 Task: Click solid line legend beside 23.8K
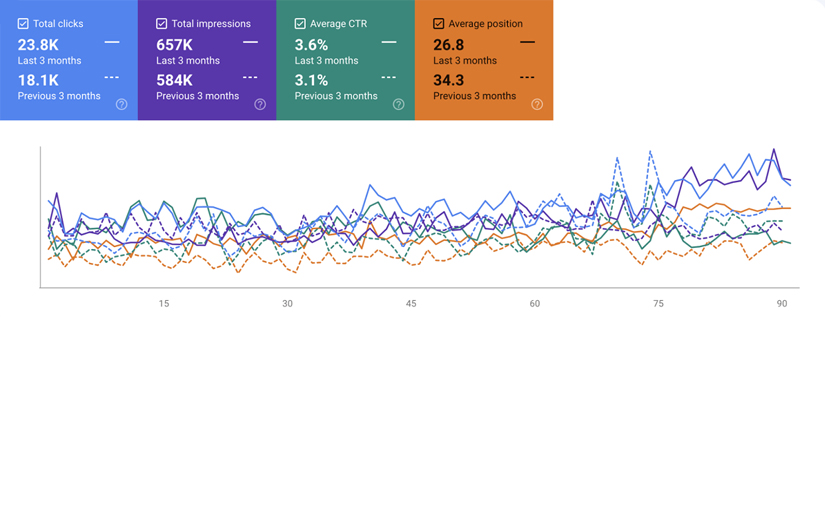111,43
